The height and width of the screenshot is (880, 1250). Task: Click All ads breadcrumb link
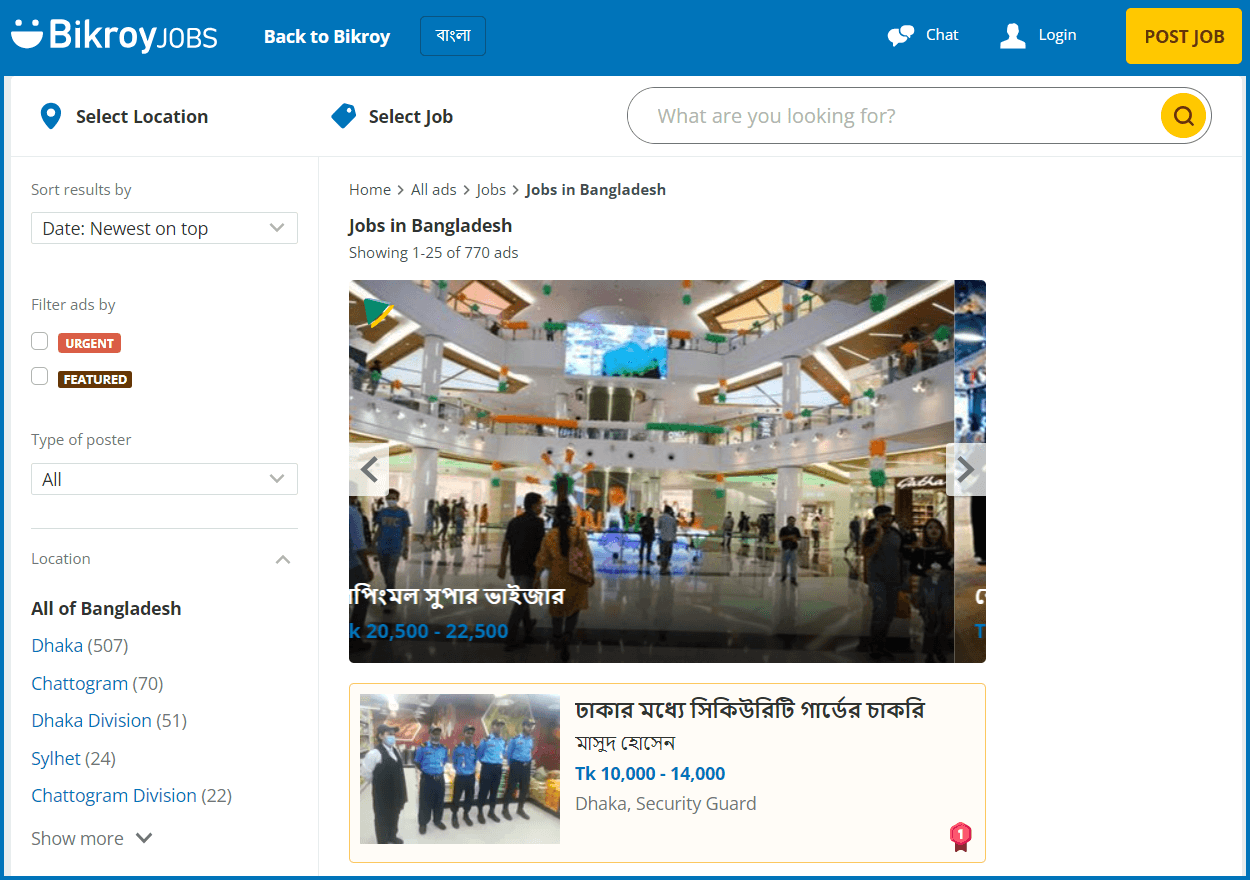434,189
